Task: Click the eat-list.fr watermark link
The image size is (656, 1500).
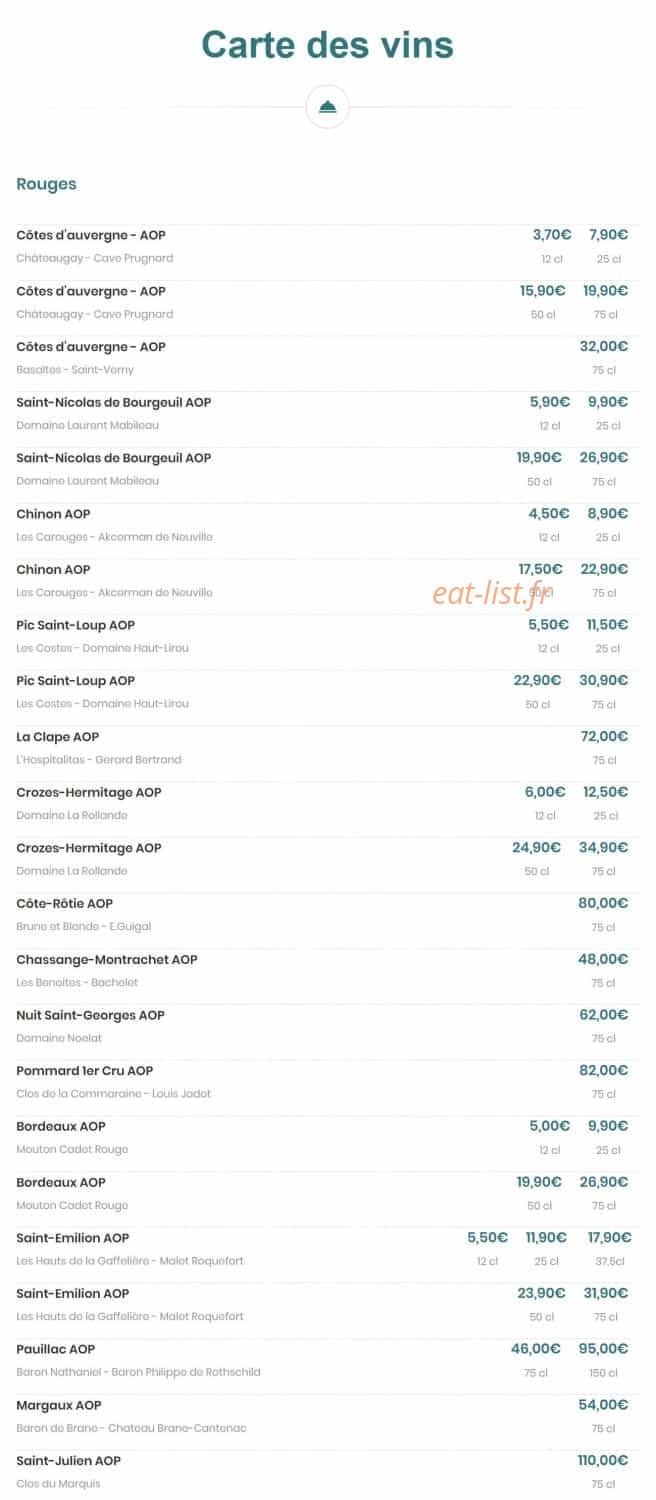Action: 494,591
